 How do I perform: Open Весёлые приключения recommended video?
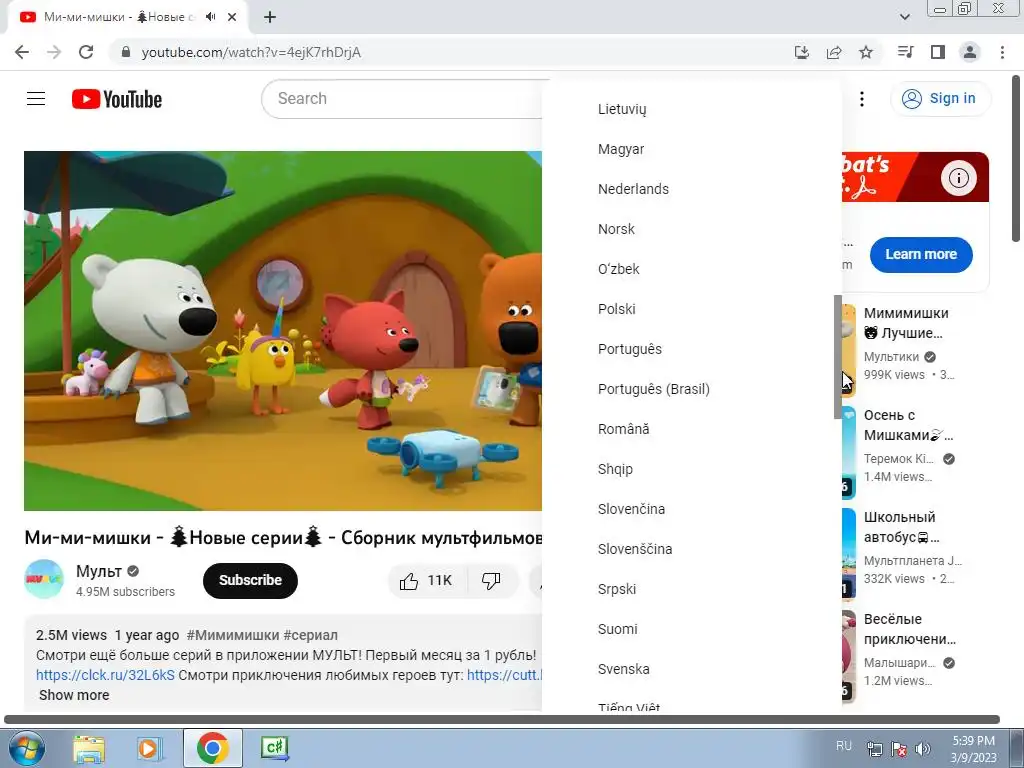click(x=909, y=628)
